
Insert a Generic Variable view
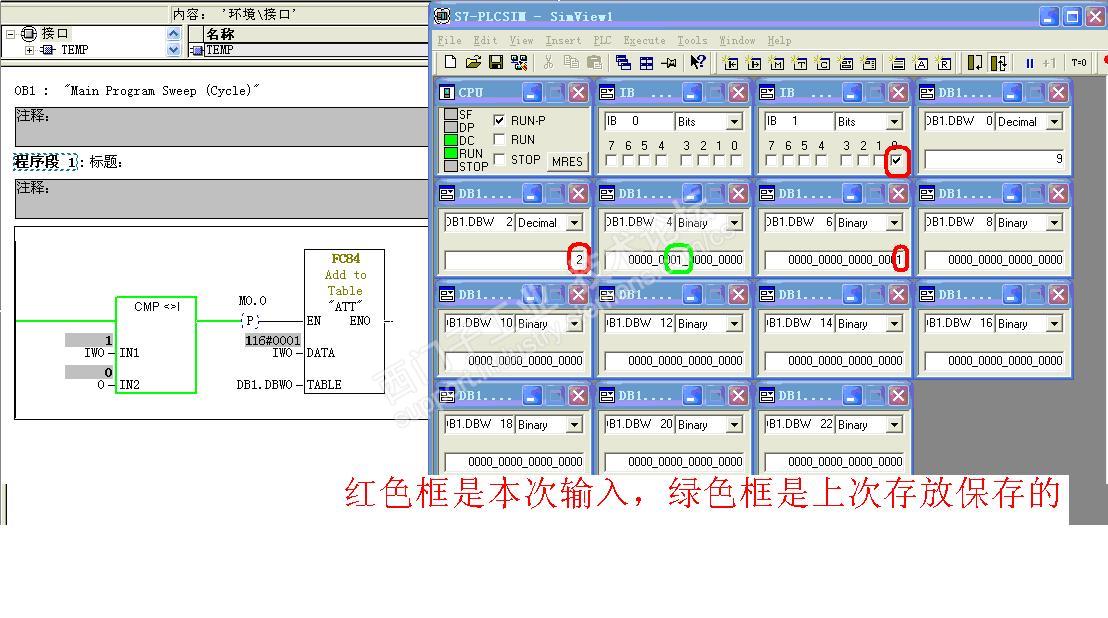click(x=846, y=64)
